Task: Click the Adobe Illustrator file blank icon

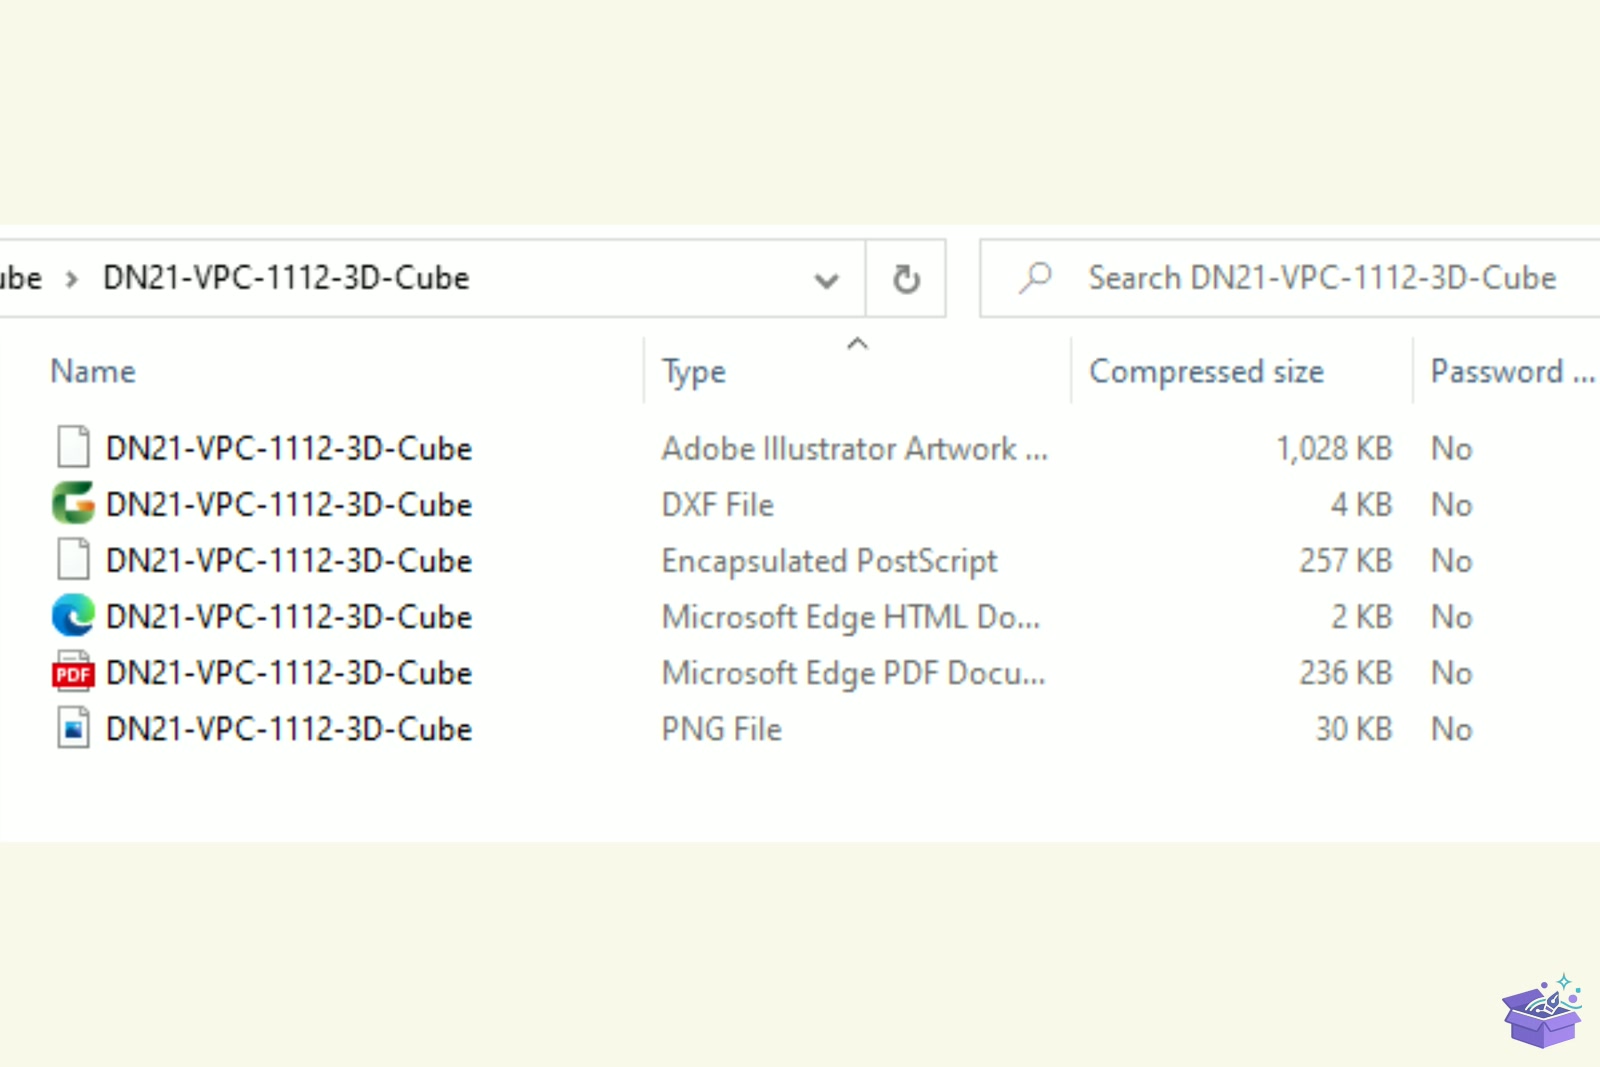Action: click(73, 447)
